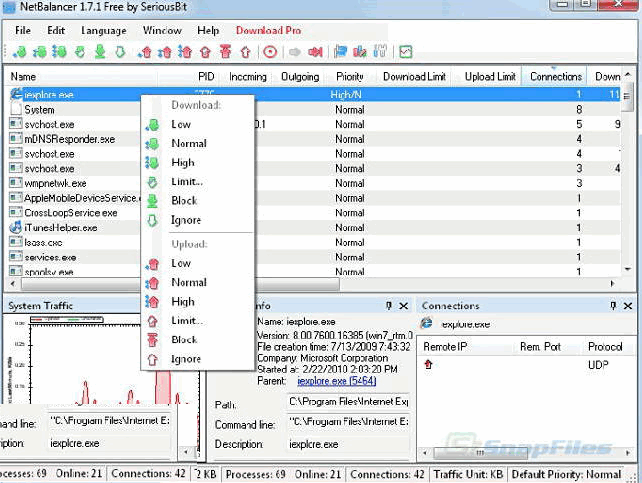
Task: Open the Window menu
Action: 162,30
